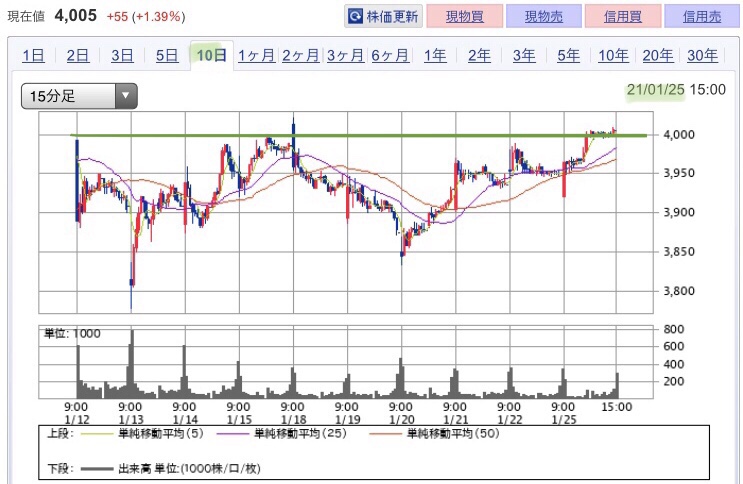Open the 1年 chart range
743x484 pixels.
(435, 55)
